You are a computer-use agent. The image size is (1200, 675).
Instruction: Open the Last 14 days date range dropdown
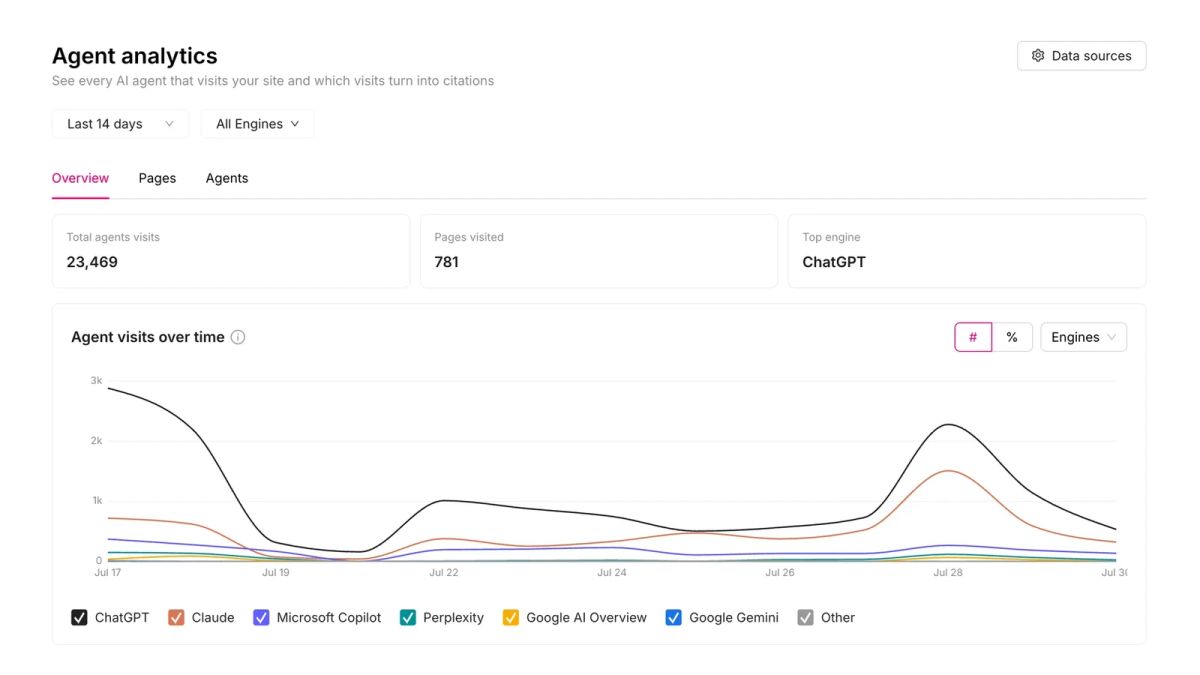point(120,124)
